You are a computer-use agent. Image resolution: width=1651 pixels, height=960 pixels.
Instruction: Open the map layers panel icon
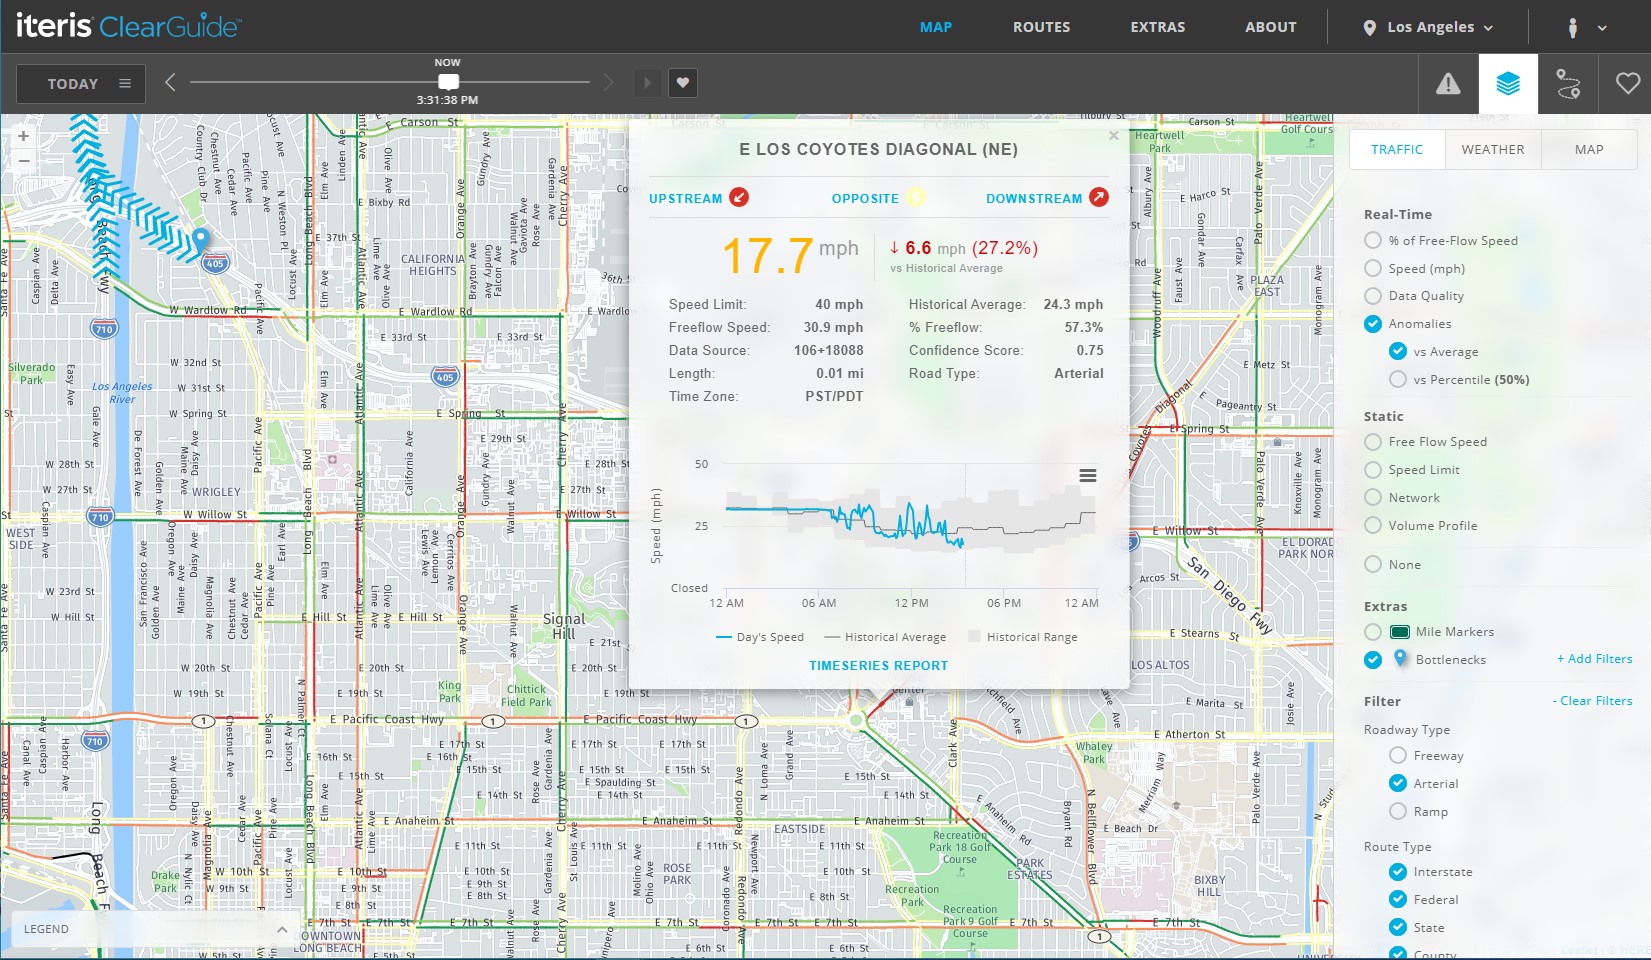click(1508, 84)
